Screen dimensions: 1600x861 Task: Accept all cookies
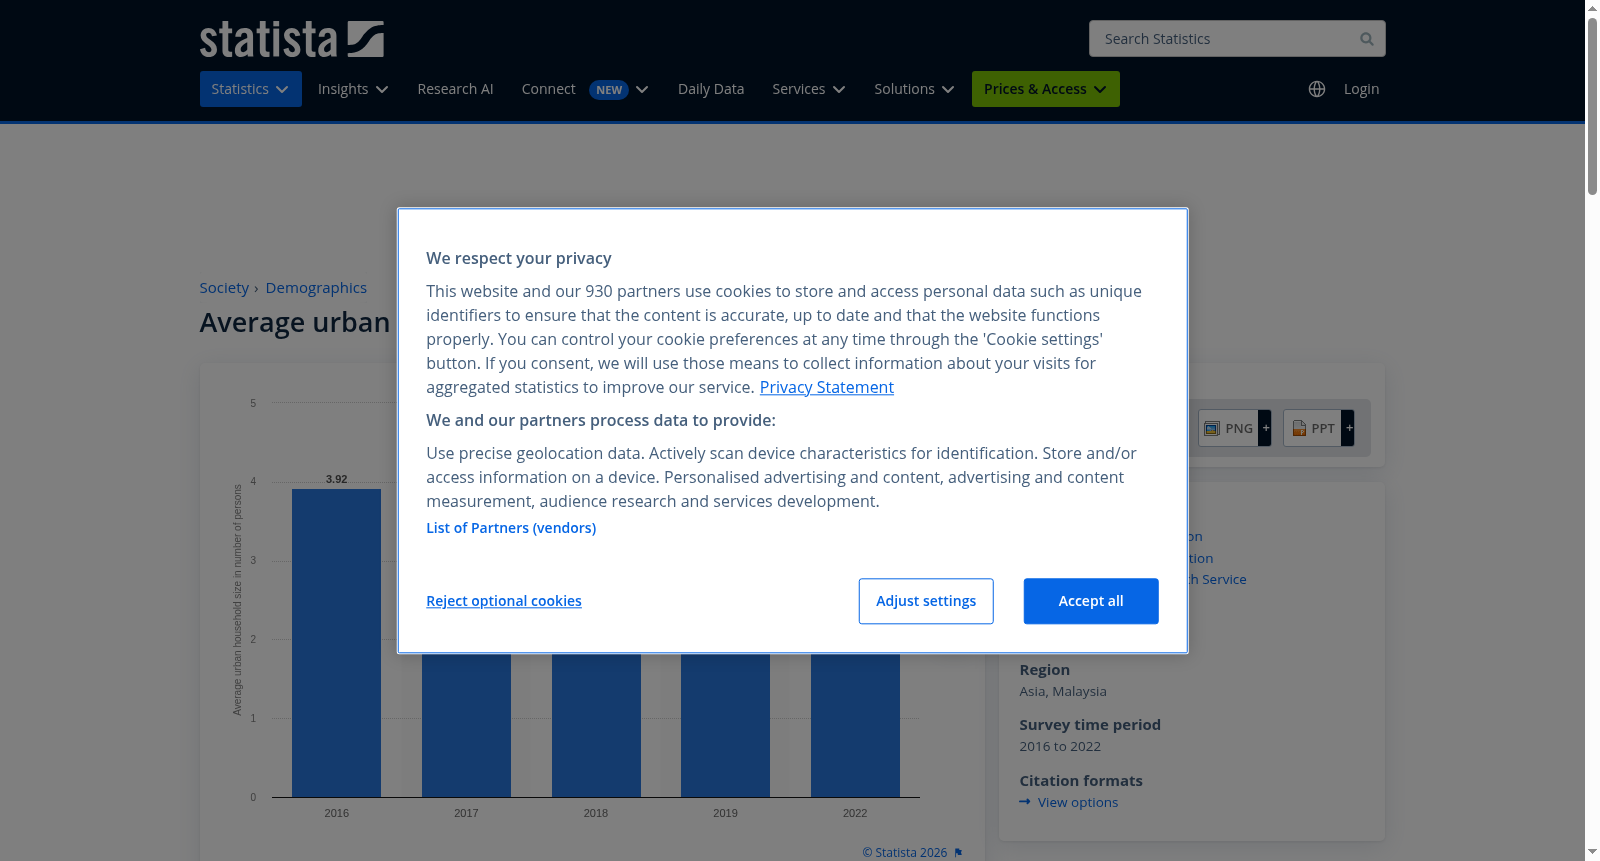point(1091,601)
